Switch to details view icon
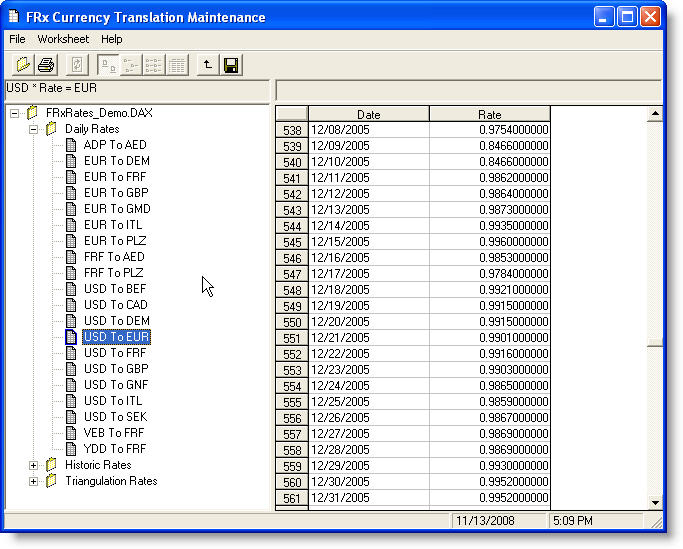This screenshot has width=683, height=549. pyautogui.click(x=177, y=65)
